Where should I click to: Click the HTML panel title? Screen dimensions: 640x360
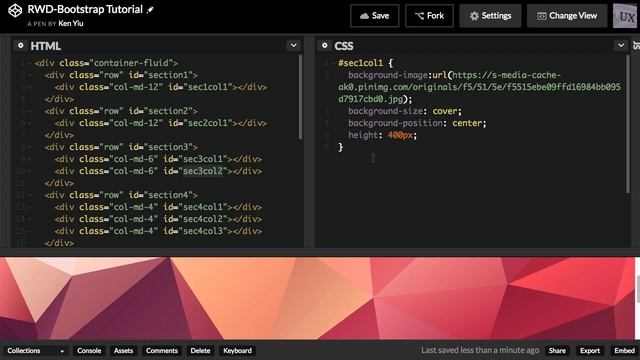[45, 46]
